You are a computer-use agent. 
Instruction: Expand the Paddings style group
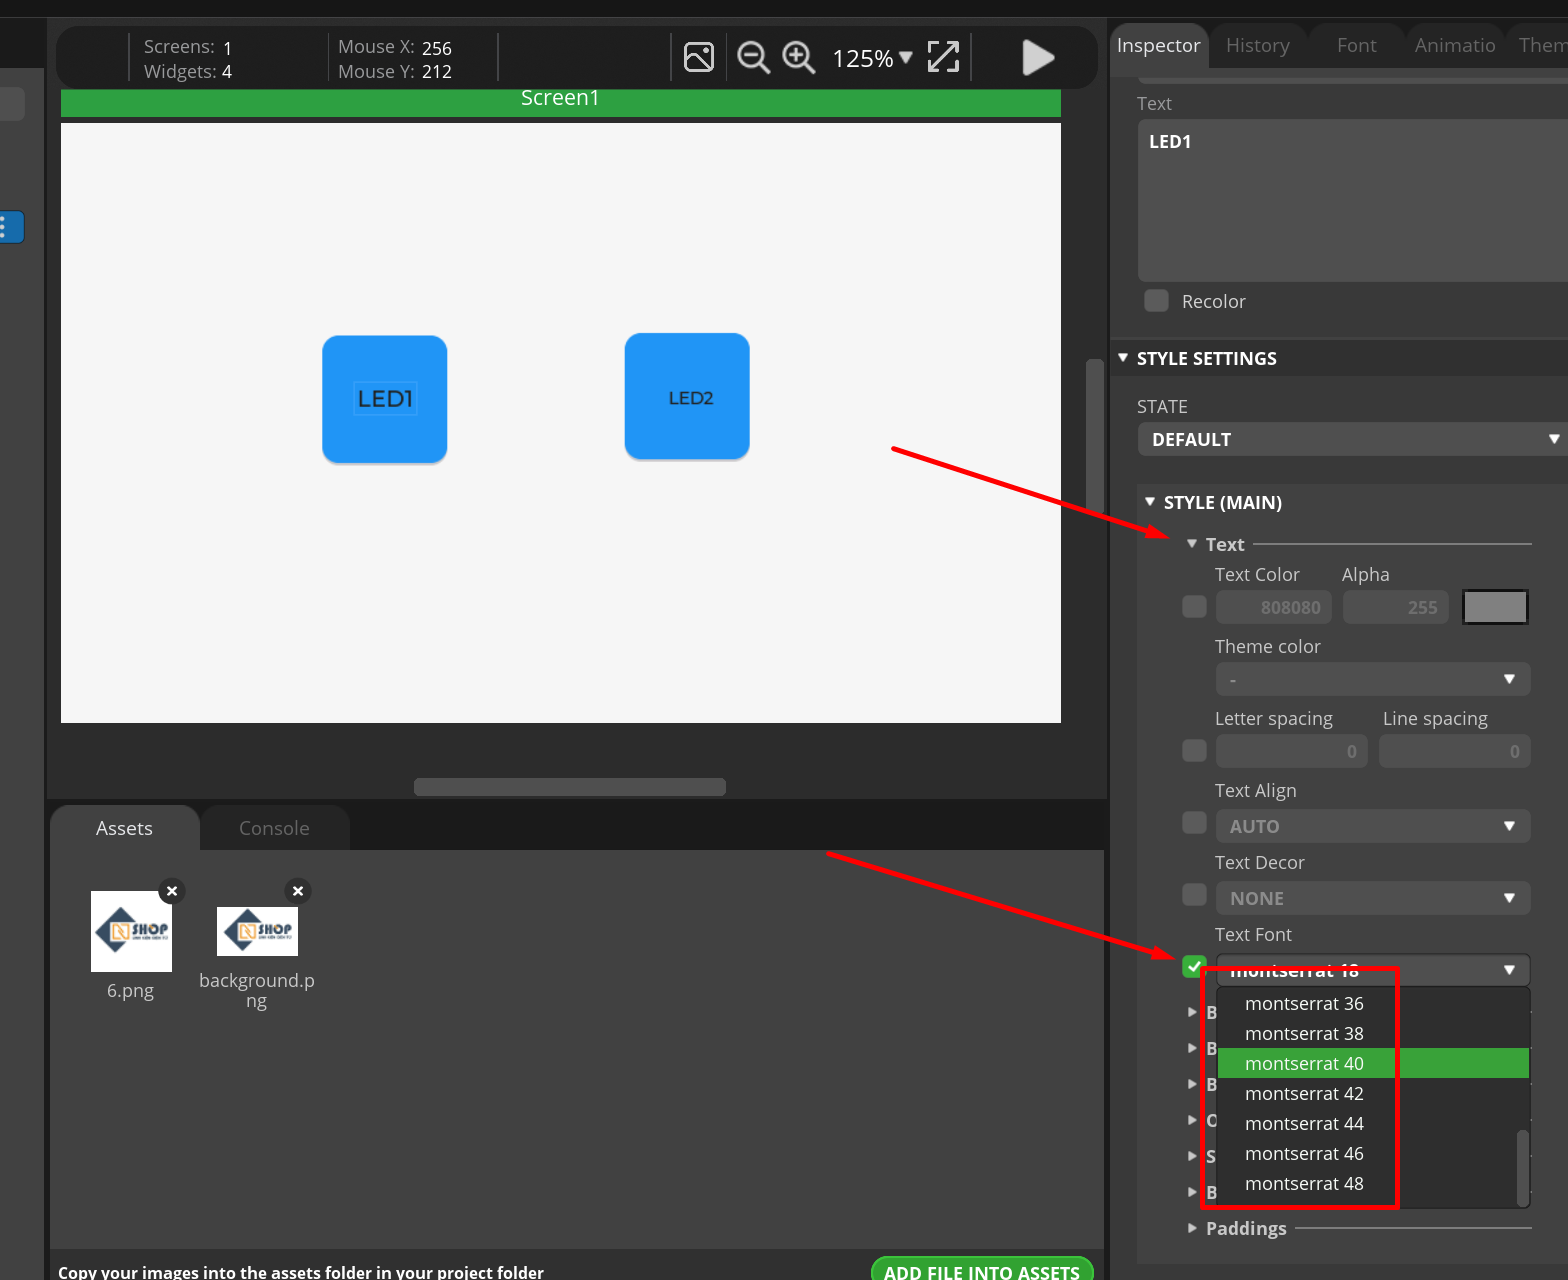(1192, 1228)
